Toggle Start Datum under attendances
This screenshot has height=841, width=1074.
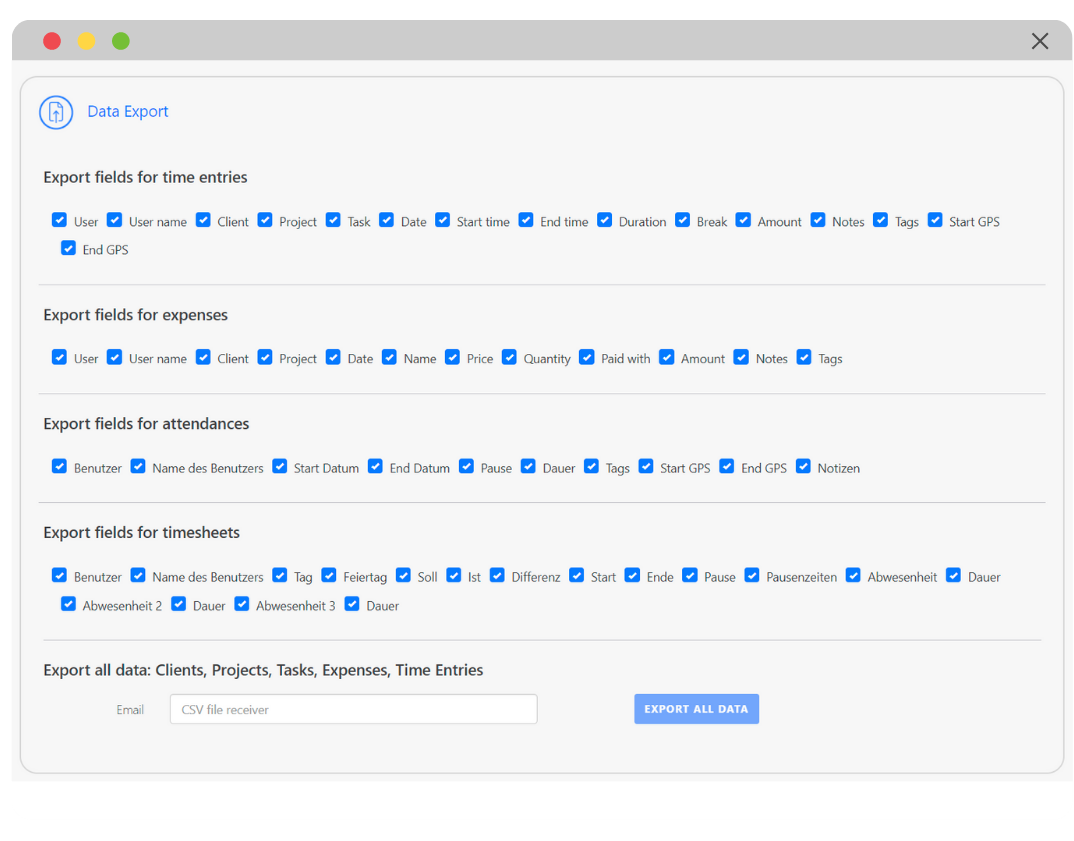tap(280, 466)
